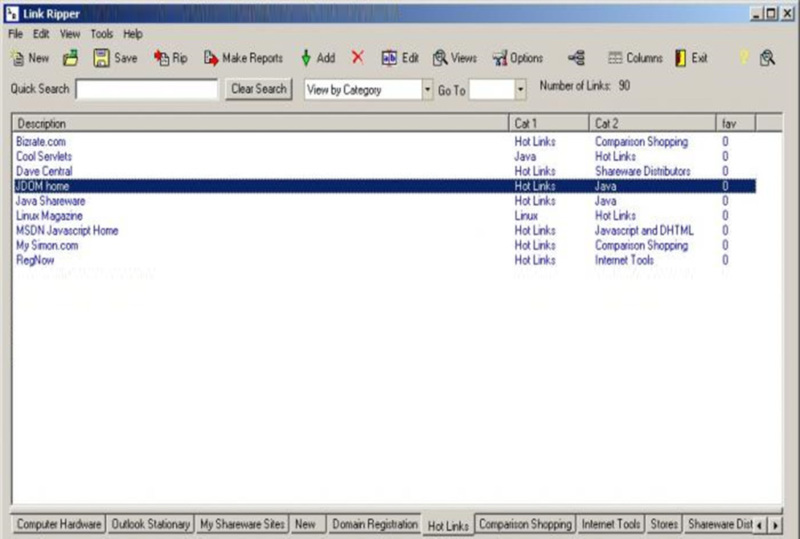This screenshot has height=539, width=800.
Task: Switch to the Internet Tools tab
Action: pyautogui.click(x=611, y=524)
